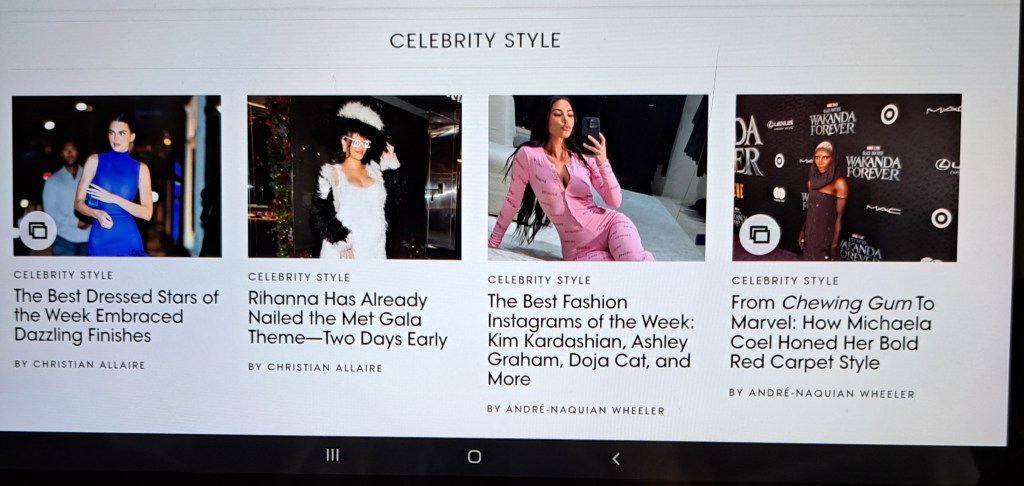The height and width of the screenshot is (486, 1024).
Task: Open the pink outfit mirror selfie thumbnail
Action: [x=598, y=178]
